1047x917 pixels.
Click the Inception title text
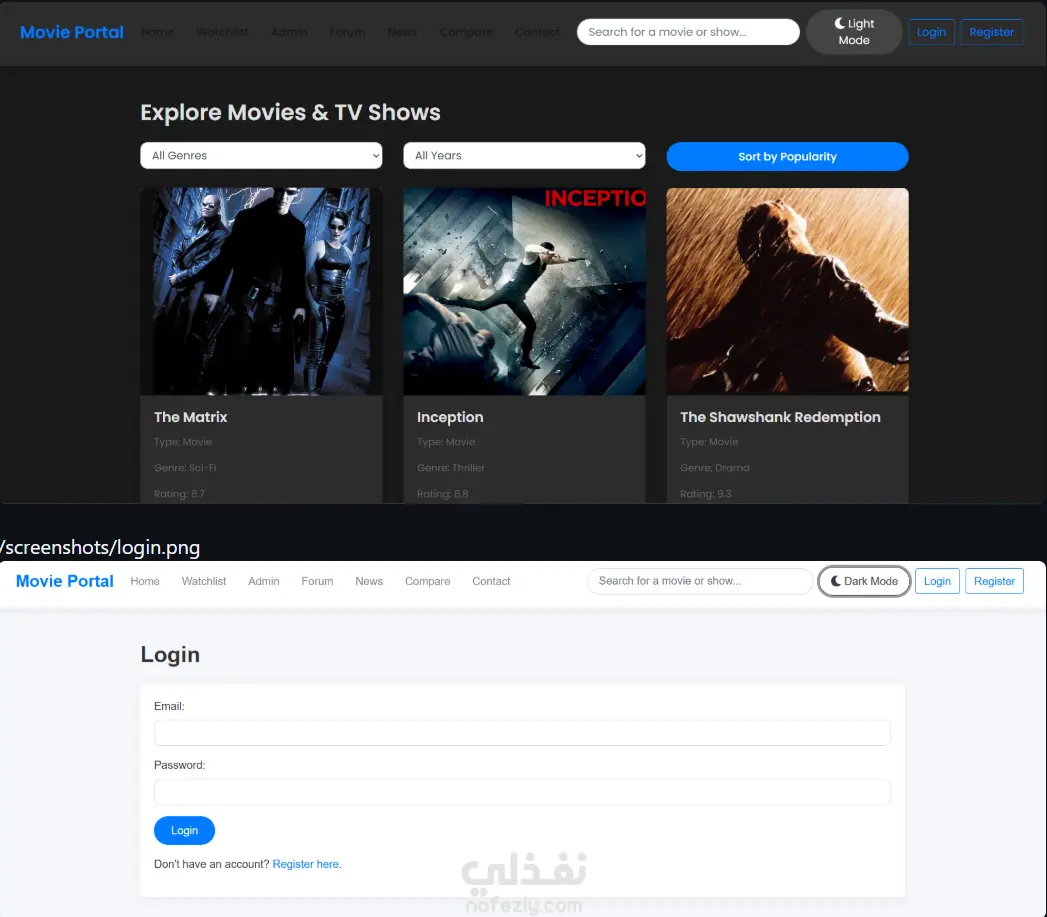[450, 417]
